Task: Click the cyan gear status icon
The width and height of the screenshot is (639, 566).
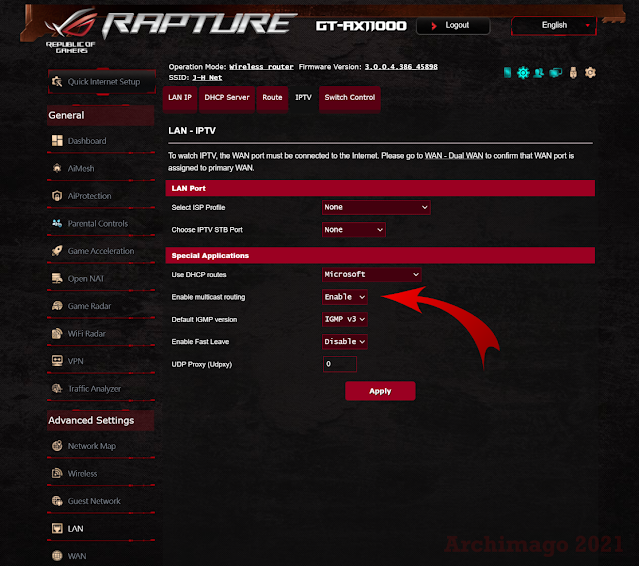Action: pyautogui.click(x=523, y=73)
